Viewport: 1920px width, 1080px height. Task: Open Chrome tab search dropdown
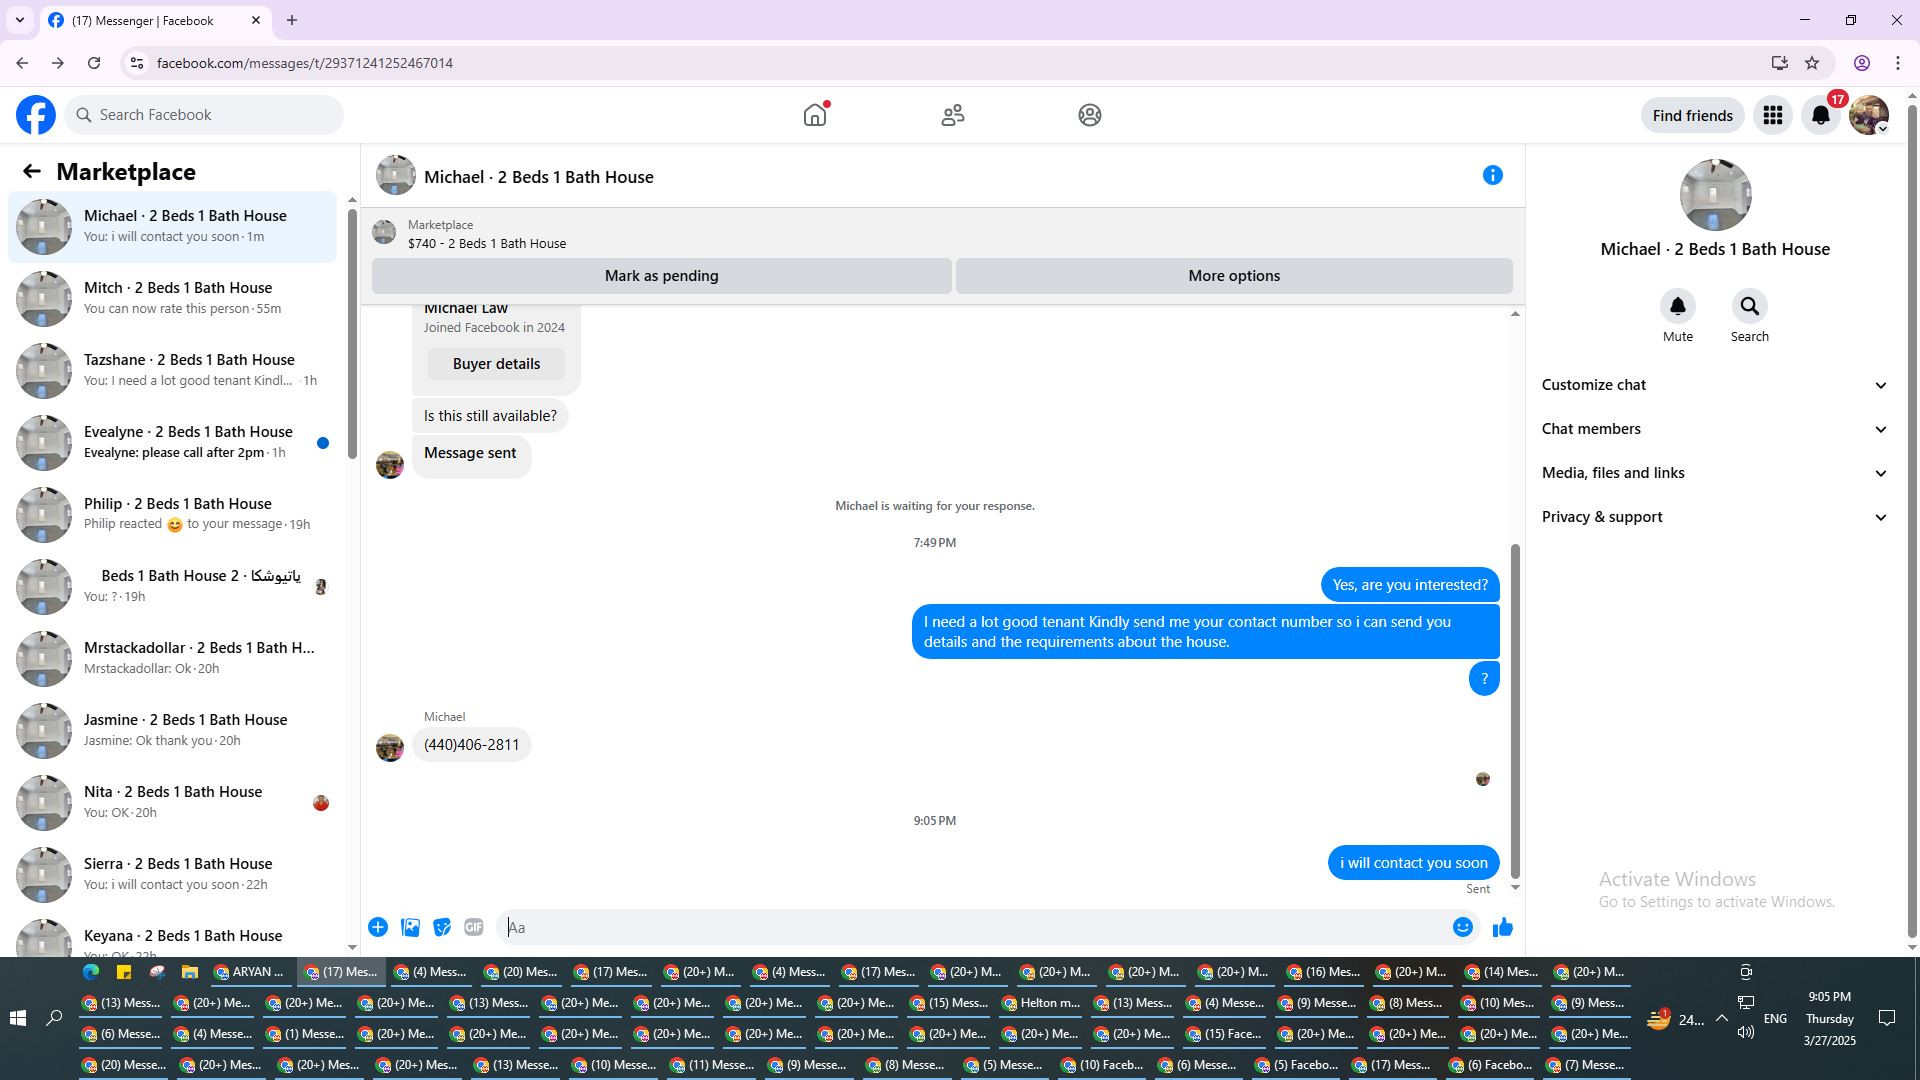click(x=20, y=20)
